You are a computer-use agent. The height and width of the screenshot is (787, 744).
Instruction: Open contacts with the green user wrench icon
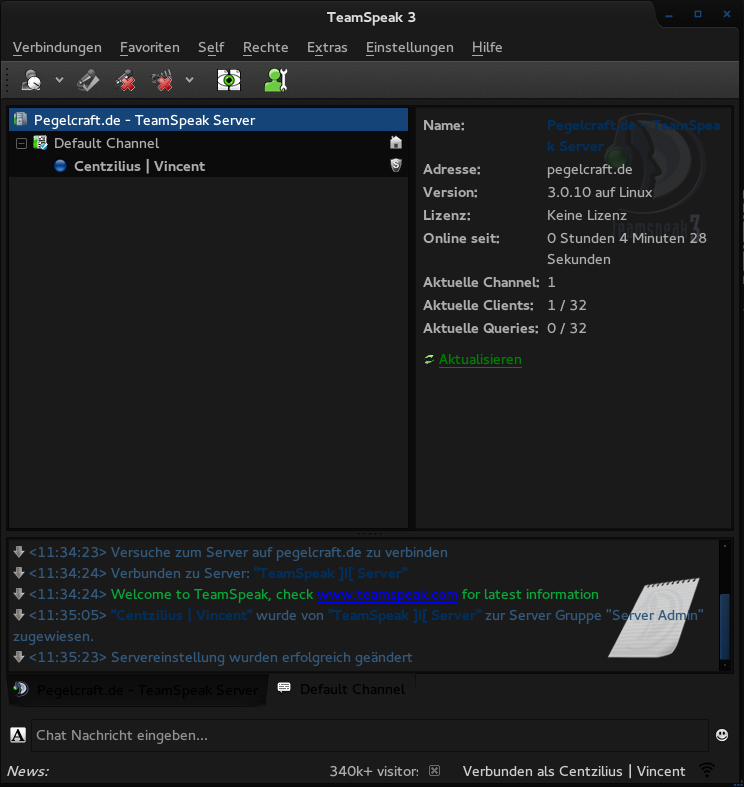click(276, 79)
